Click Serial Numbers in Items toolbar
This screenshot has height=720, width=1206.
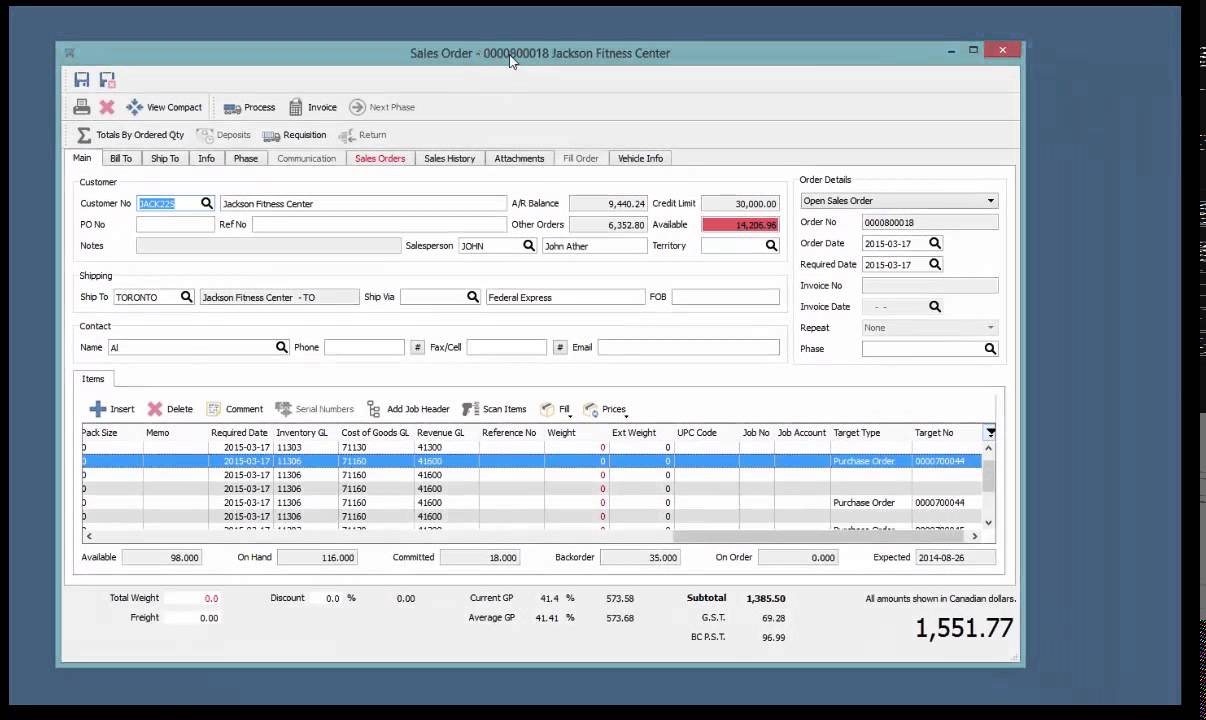pos(314,409)
